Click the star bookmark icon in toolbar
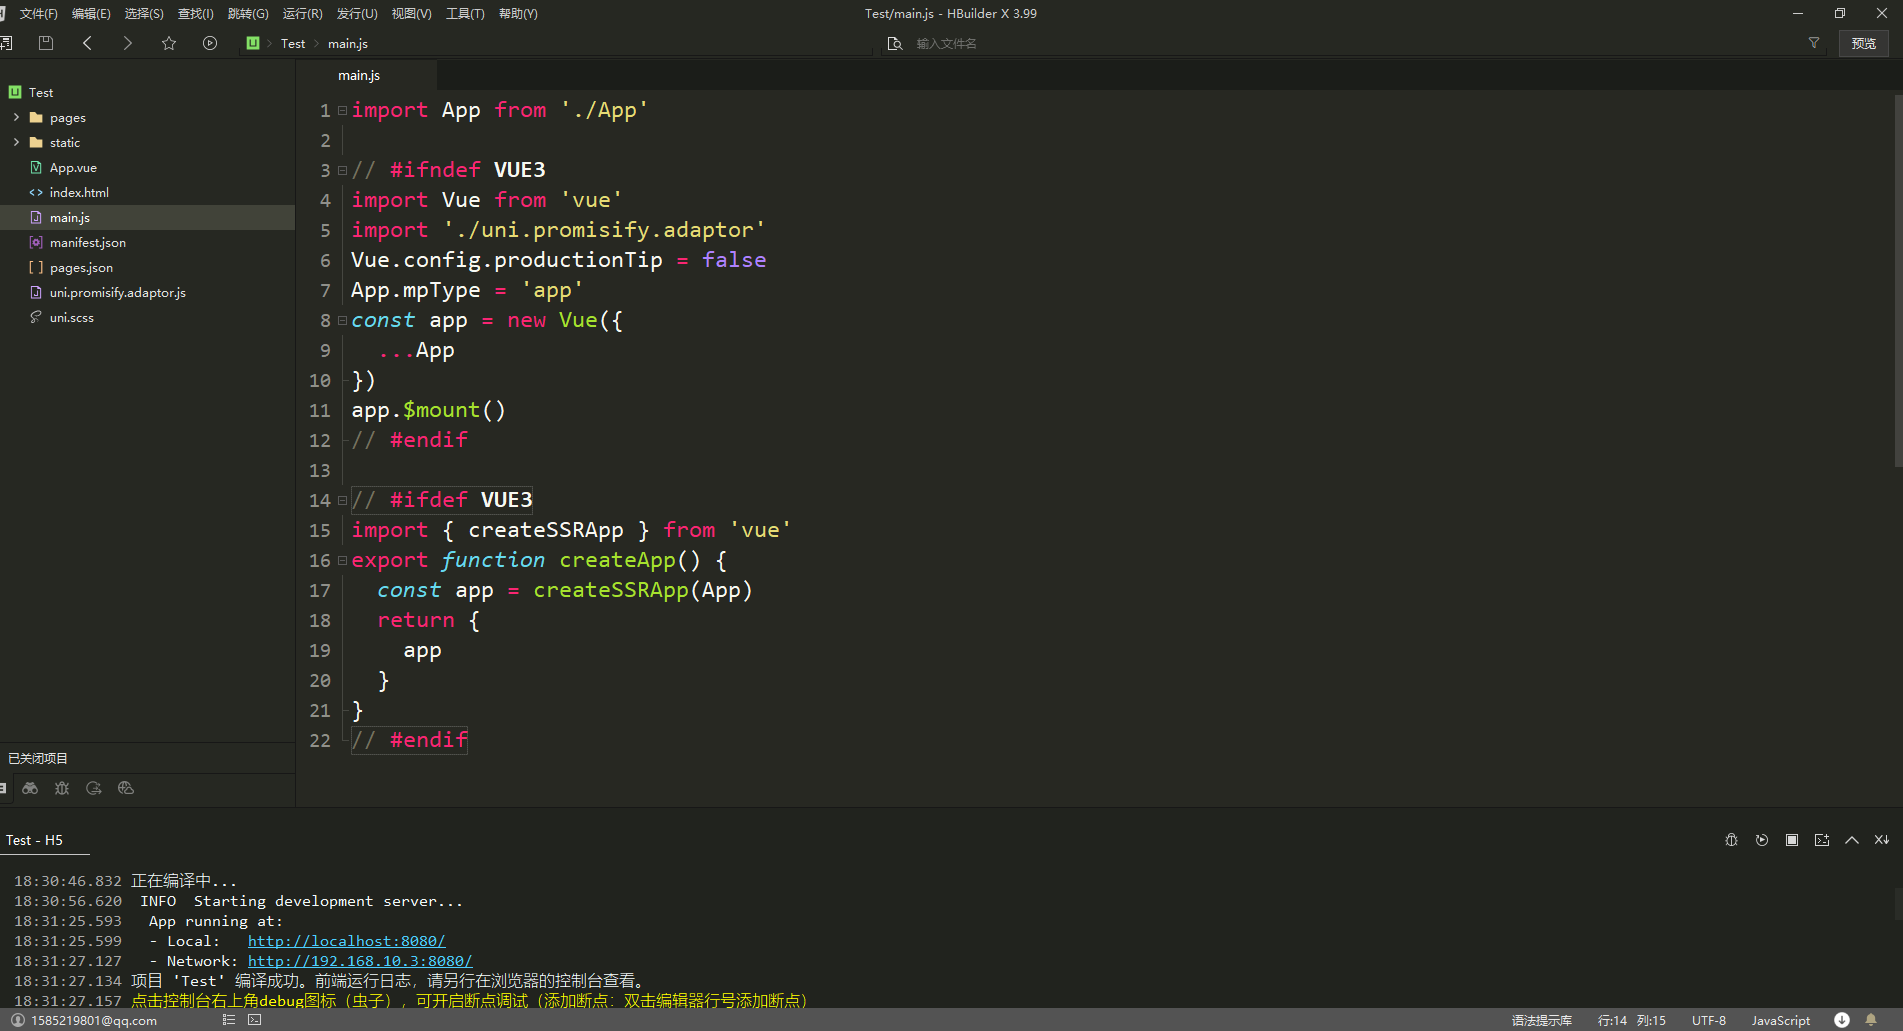The height and width of the screenshot is (1031, 1903). tap(169, 43)
